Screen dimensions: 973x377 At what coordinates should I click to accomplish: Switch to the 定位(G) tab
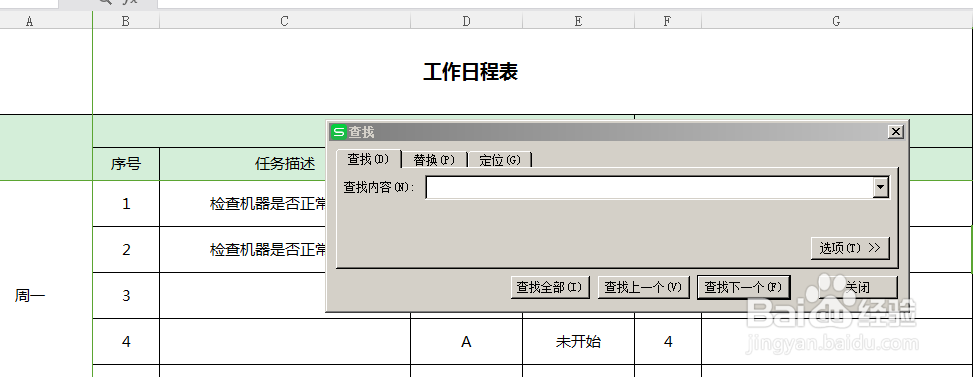(x=500, y=160)
